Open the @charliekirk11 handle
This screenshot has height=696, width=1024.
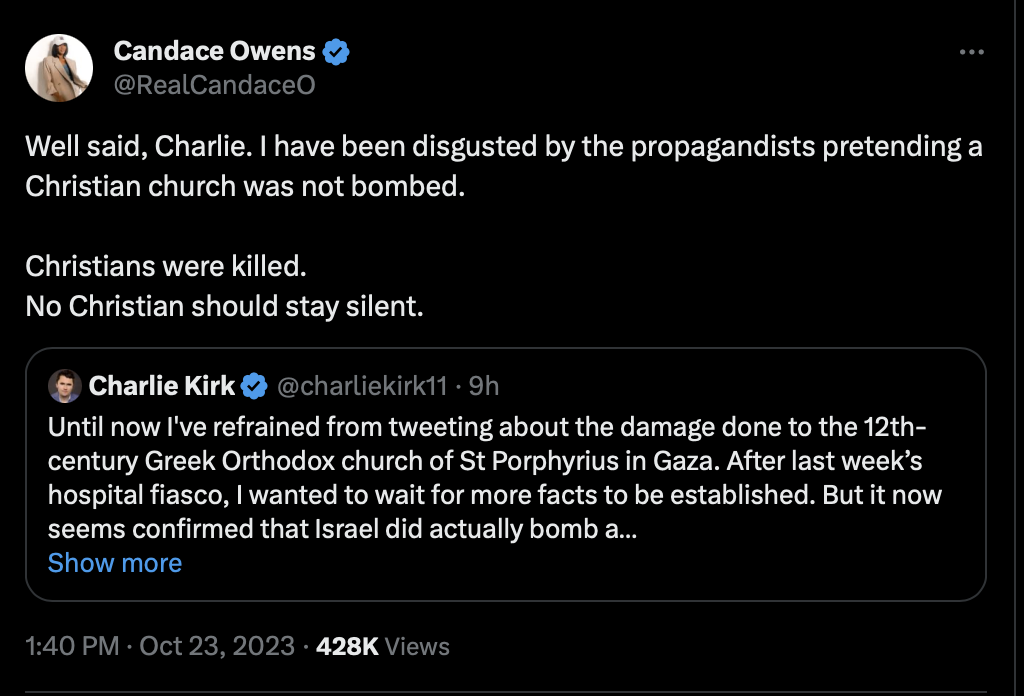(360, 385)
